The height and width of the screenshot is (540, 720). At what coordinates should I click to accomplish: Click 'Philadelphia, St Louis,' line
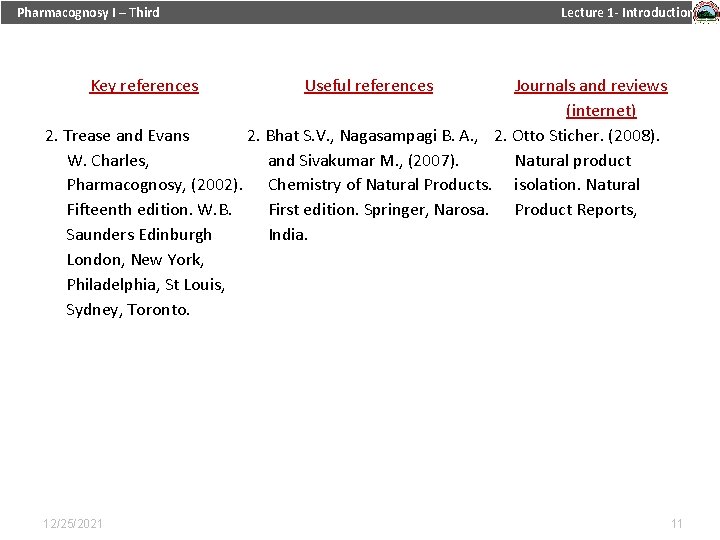[x=146, y=285]
